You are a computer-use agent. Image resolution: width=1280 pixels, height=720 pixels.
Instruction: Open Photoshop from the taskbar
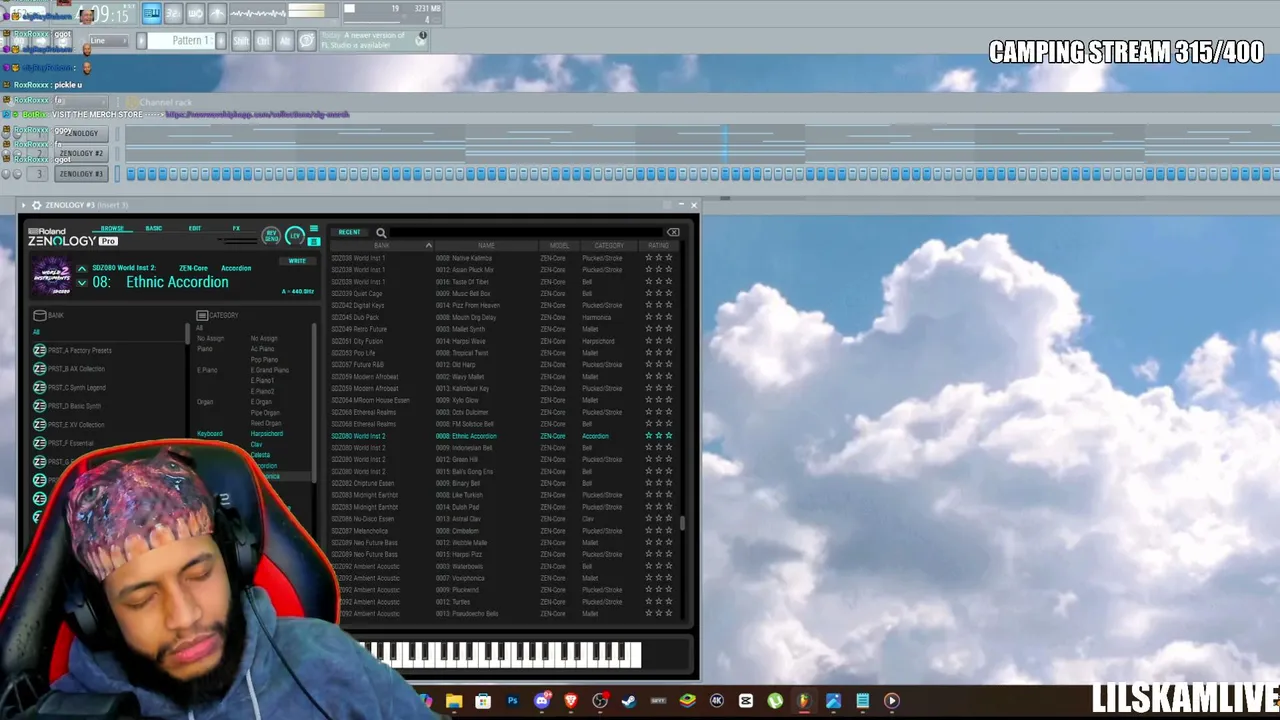coord(512,701)
